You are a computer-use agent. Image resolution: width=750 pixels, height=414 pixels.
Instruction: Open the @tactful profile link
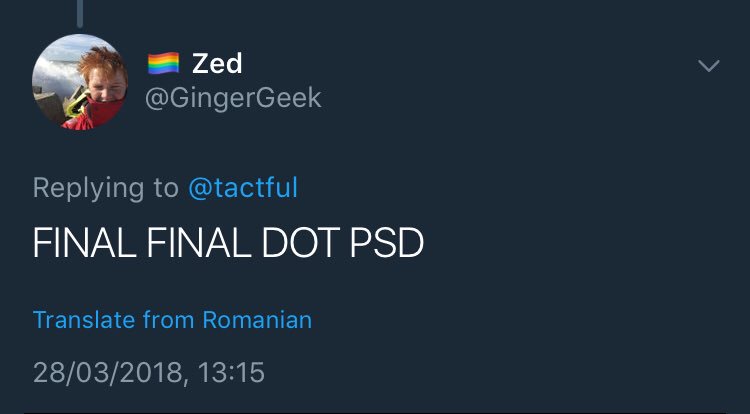[243, 187]
